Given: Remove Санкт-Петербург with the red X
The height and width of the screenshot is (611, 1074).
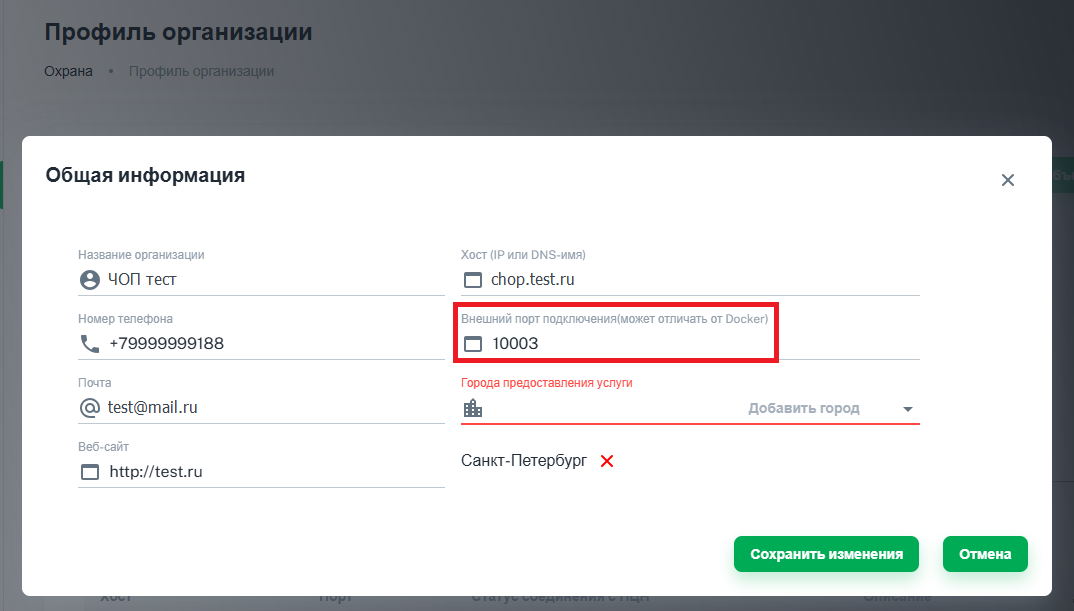Looking at the screenshot, I should click(606, 461).
